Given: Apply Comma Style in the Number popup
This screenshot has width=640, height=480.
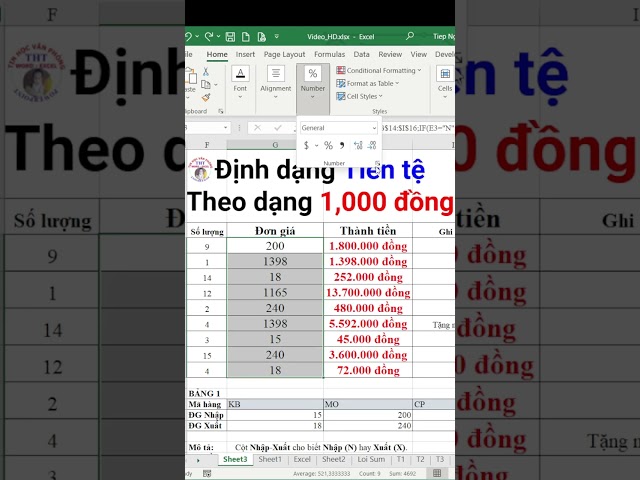Looking at the screenshot, I should click(342, 145).
